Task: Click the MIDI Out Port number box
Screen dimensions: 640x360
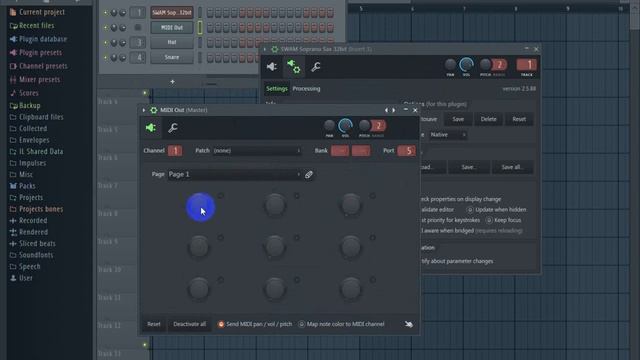Action: click(x=407, y=151)
